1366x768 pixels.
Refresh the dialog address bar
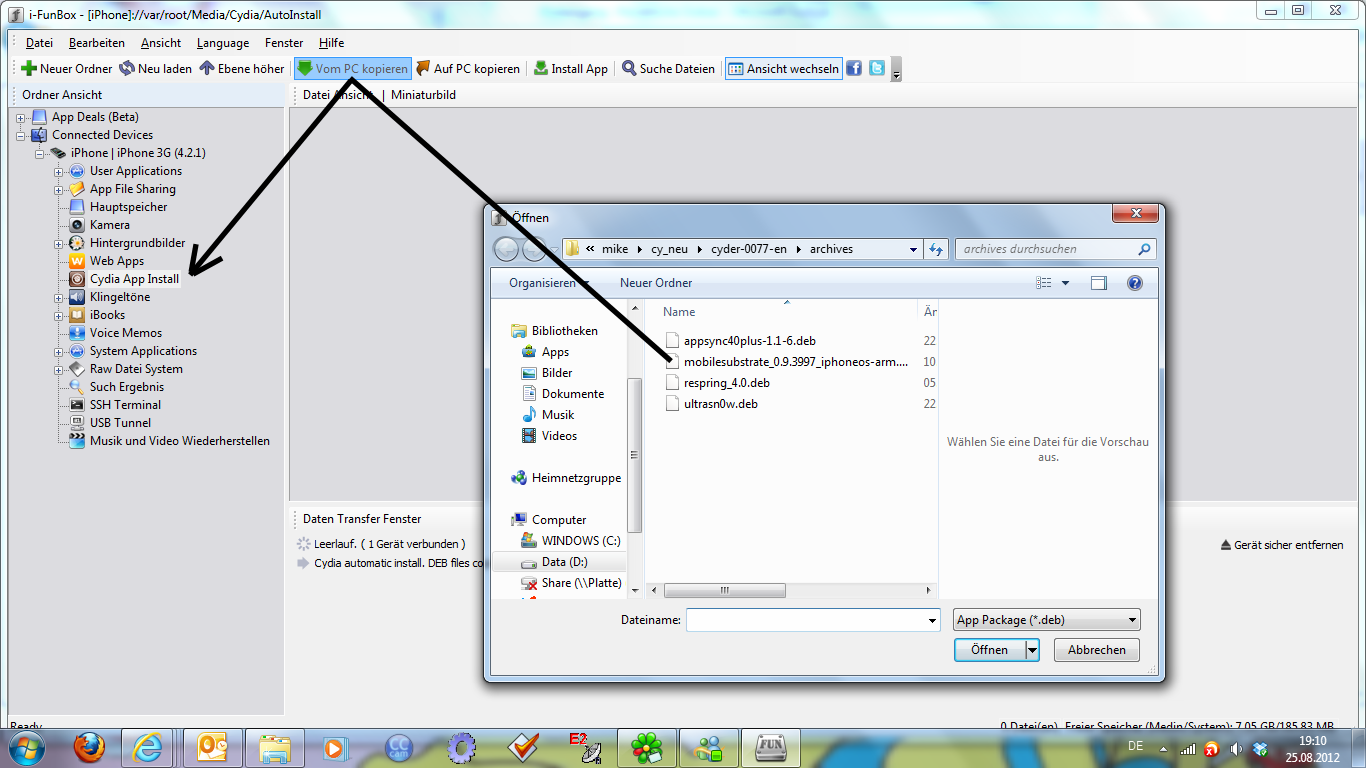(936, 249)
